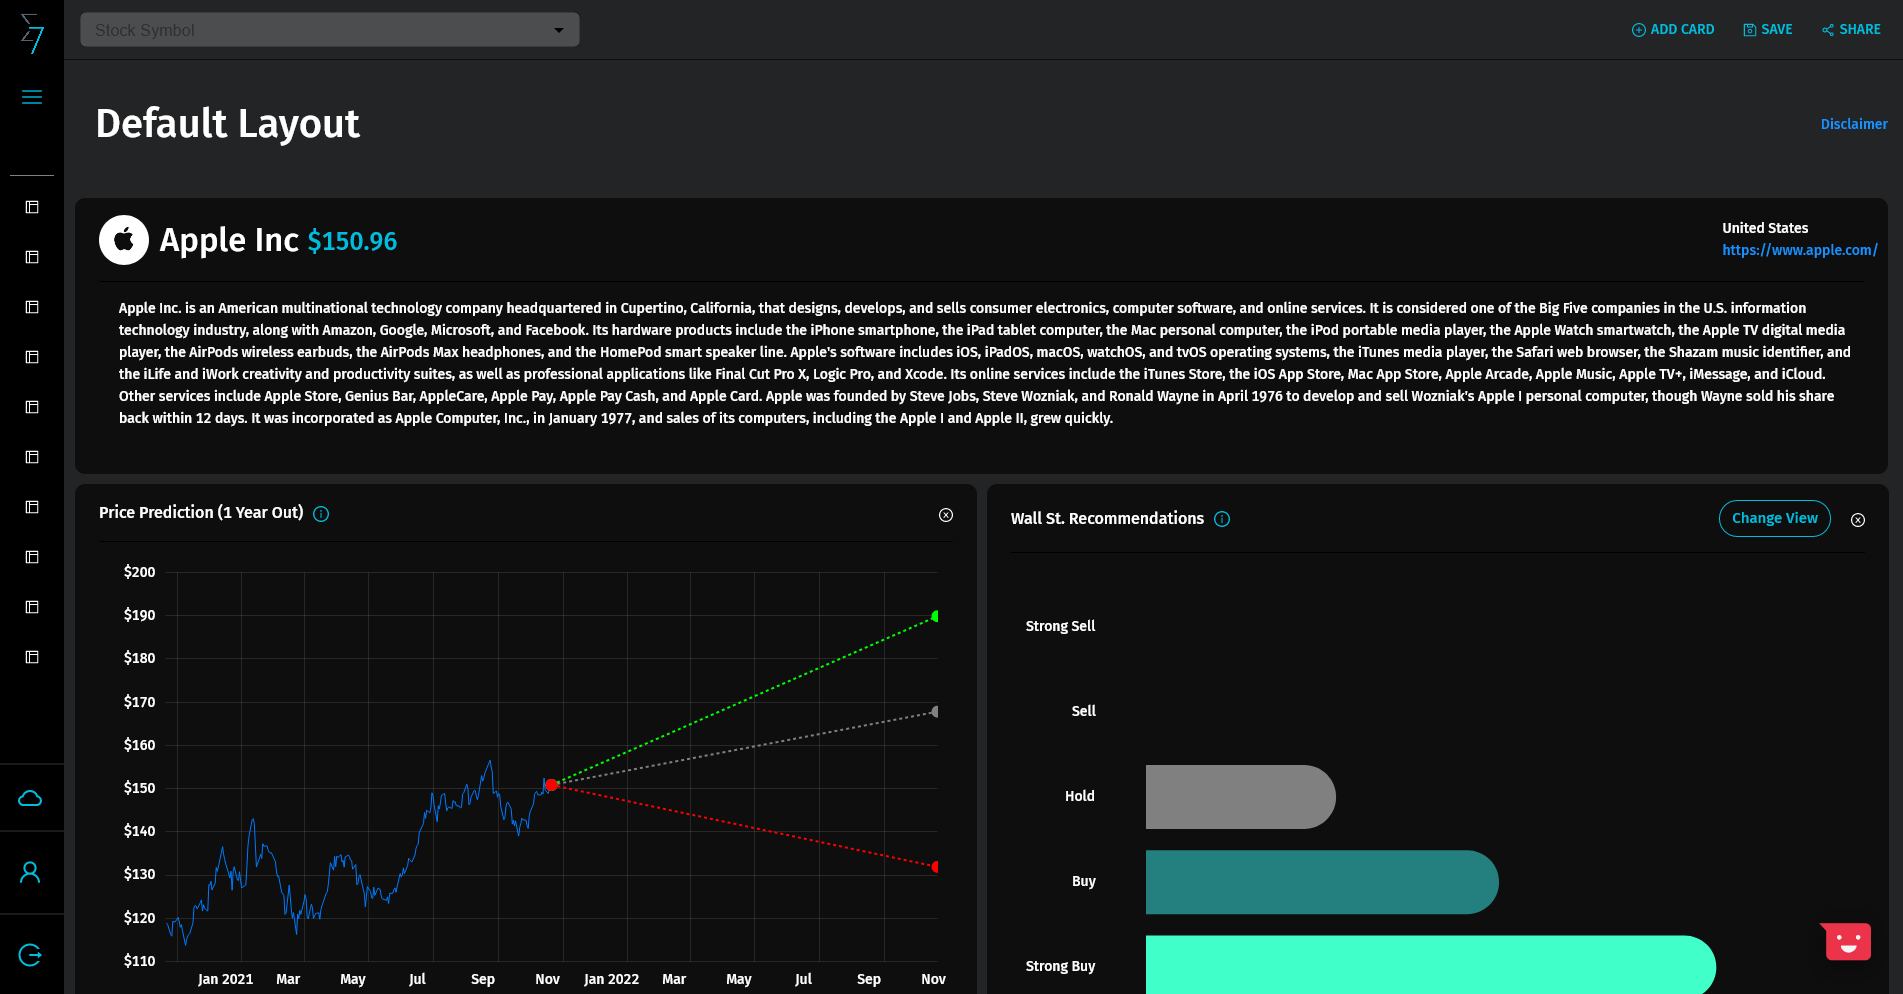1903x994 pixels.
Task: Click the sixth layout icon in the sidebar
Action: pyautogui.click(x=32, y=457)
